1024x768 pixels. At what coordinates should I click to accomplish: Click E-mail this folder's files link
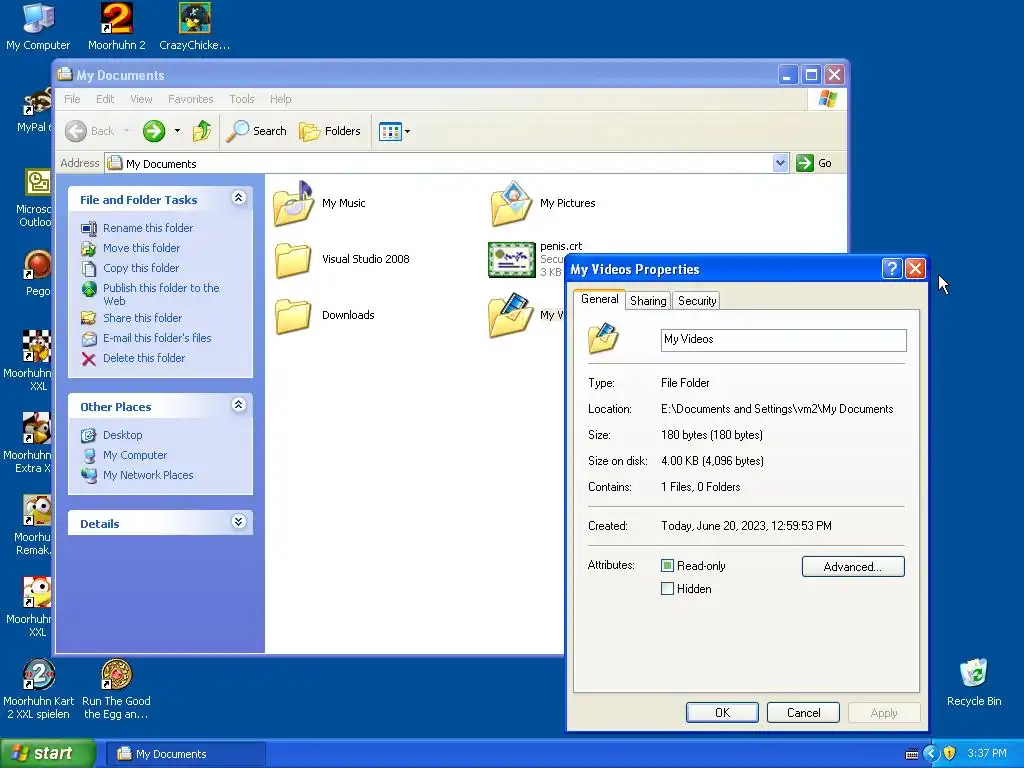[157, 338]
